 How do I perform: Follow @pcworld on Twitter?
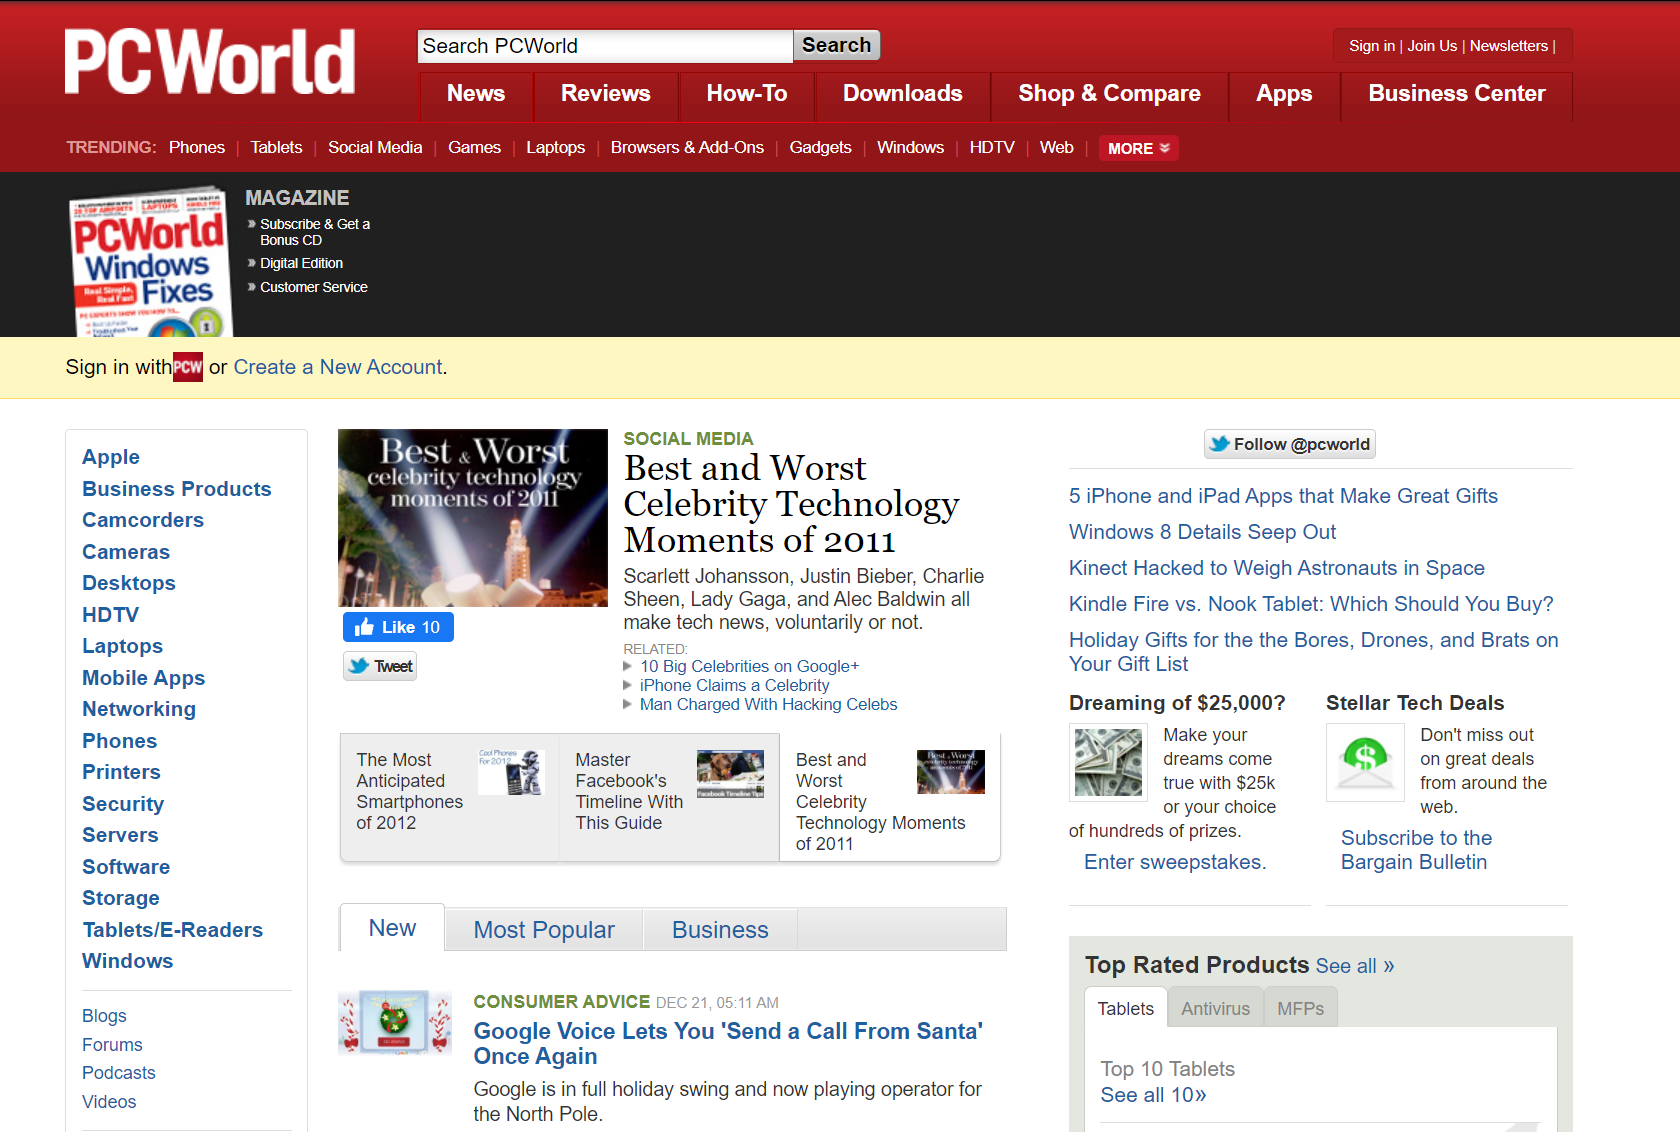click(x=1290, y=444)
